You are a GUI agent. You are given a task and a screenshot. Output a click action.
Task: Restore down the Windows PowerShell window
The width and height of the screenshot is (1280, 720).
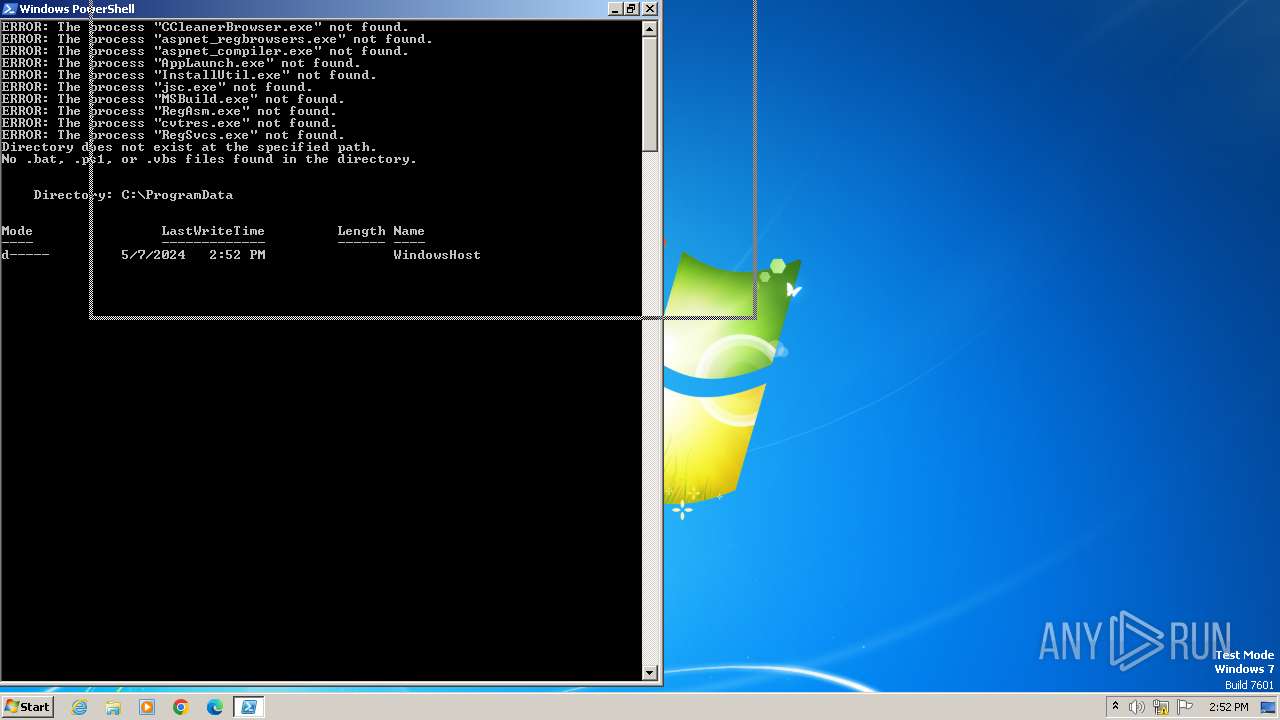point(632,9)
